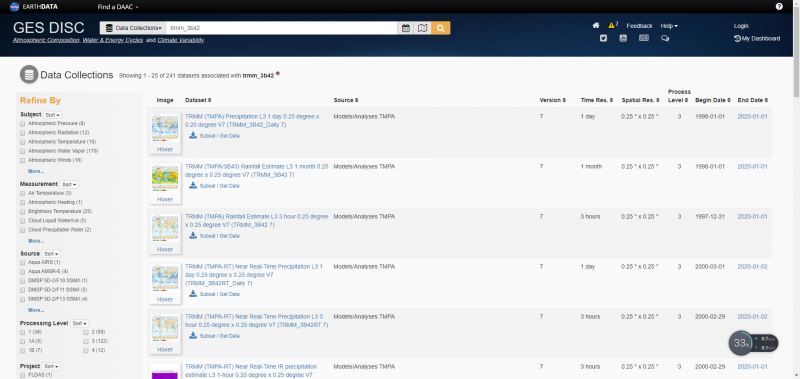This screenshot has width=800, height=379.
Task: Check the Cloud Precipitable Water filter
Action: [x=22, y=230]
